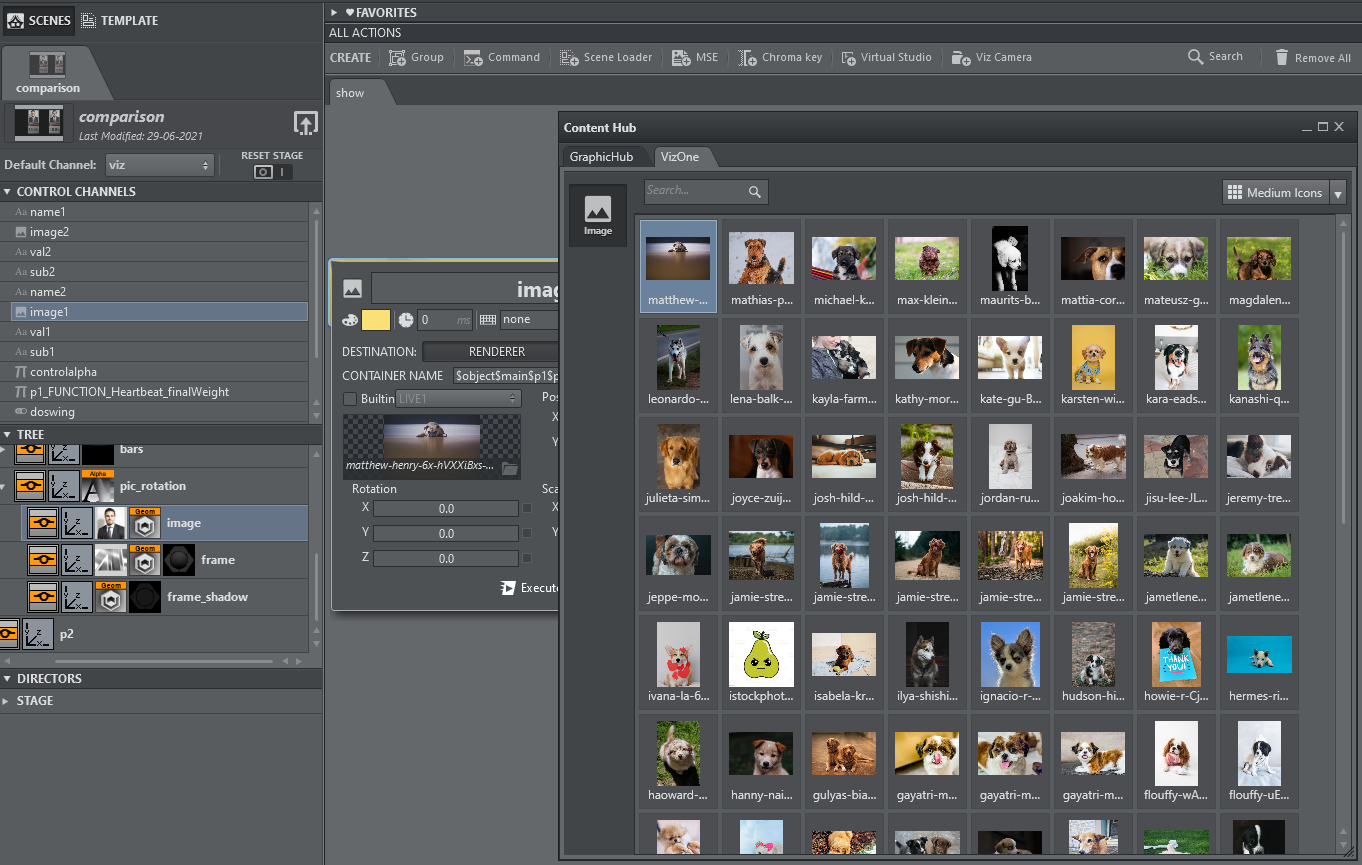Click the magnifier icon in Content Hub search
This screenshot has width=1362, height=865.
755,192
